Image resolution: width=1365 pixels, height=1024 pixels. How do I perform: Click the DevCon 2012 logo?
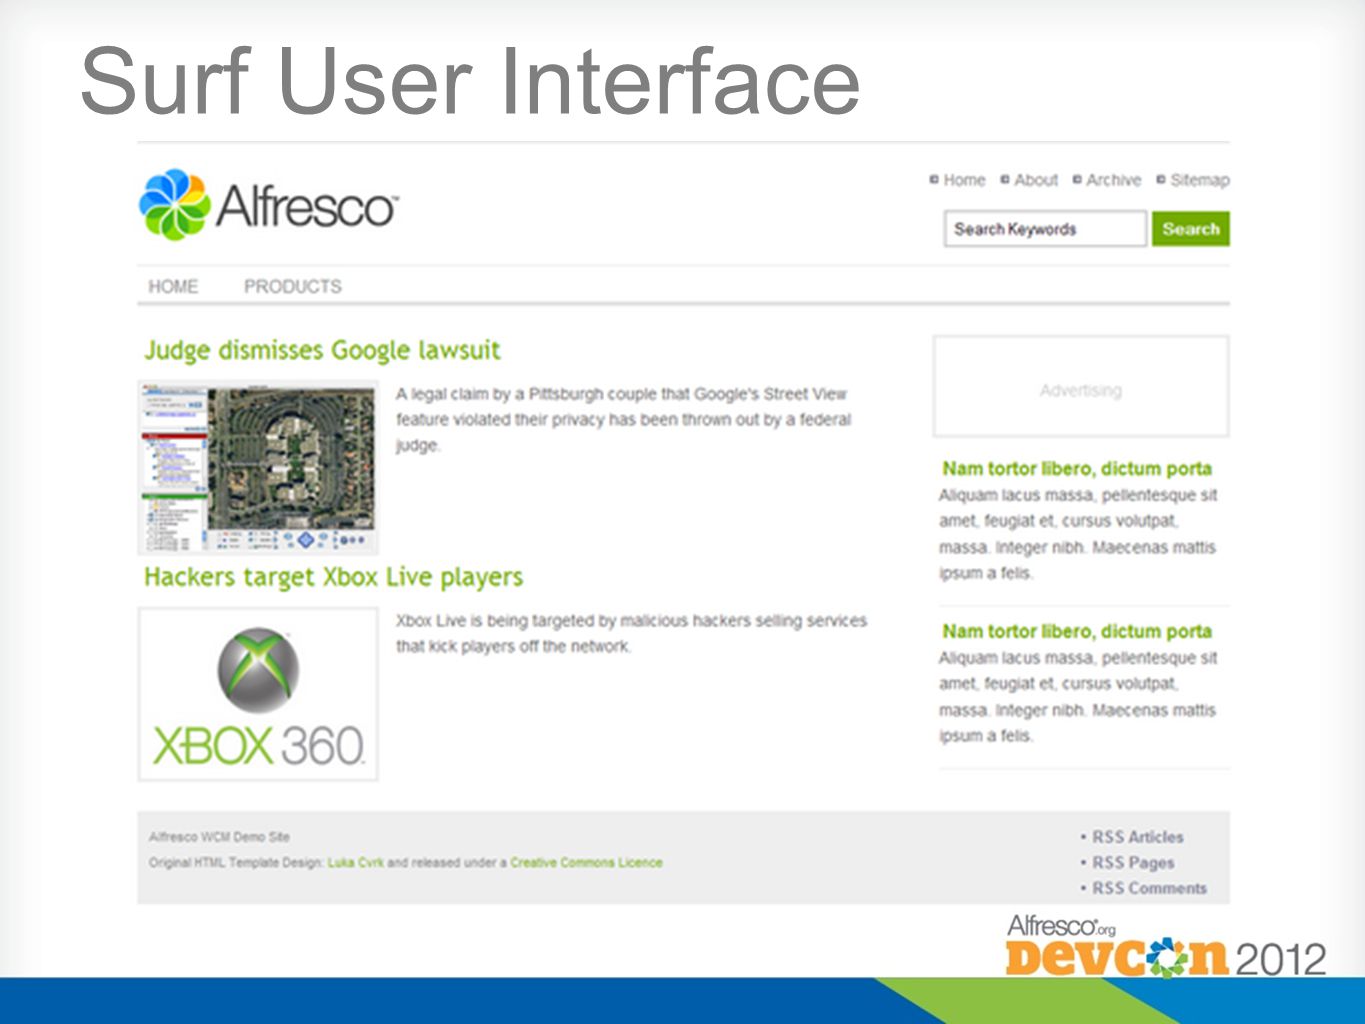pyautogui.click(x=1166, y=946)
